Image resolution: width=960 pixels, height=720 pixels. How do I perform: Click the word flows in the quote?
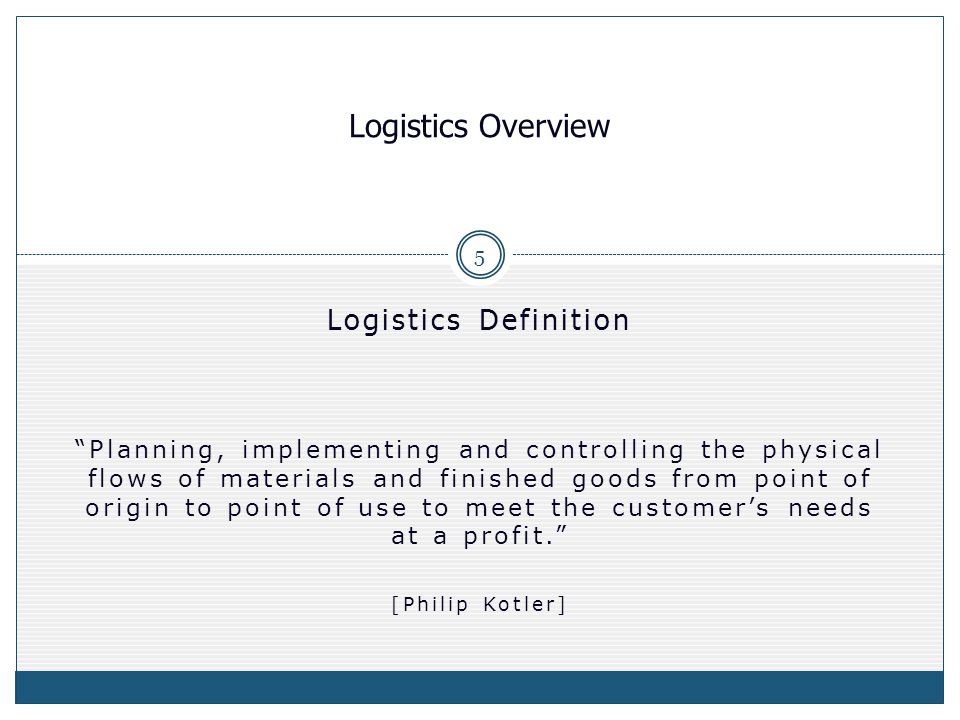(x=125, y=478)
